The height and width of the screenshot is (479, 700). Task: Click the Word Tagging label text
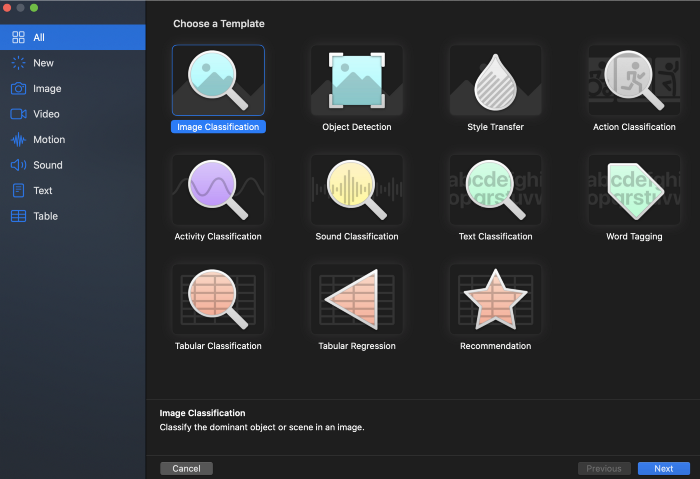point(634,237)
